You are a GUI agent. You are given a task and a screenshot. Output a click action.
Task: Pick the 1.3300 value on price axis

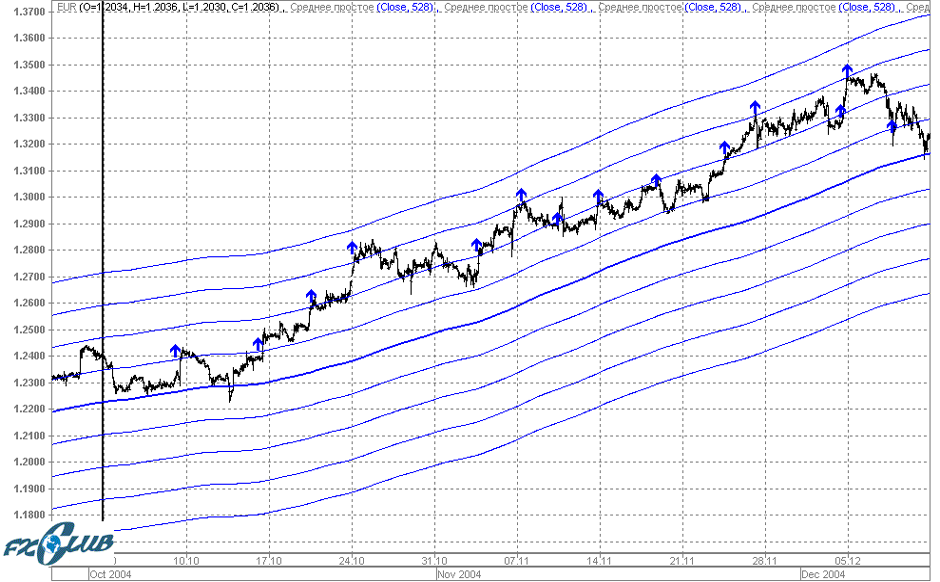click(29, 118)
